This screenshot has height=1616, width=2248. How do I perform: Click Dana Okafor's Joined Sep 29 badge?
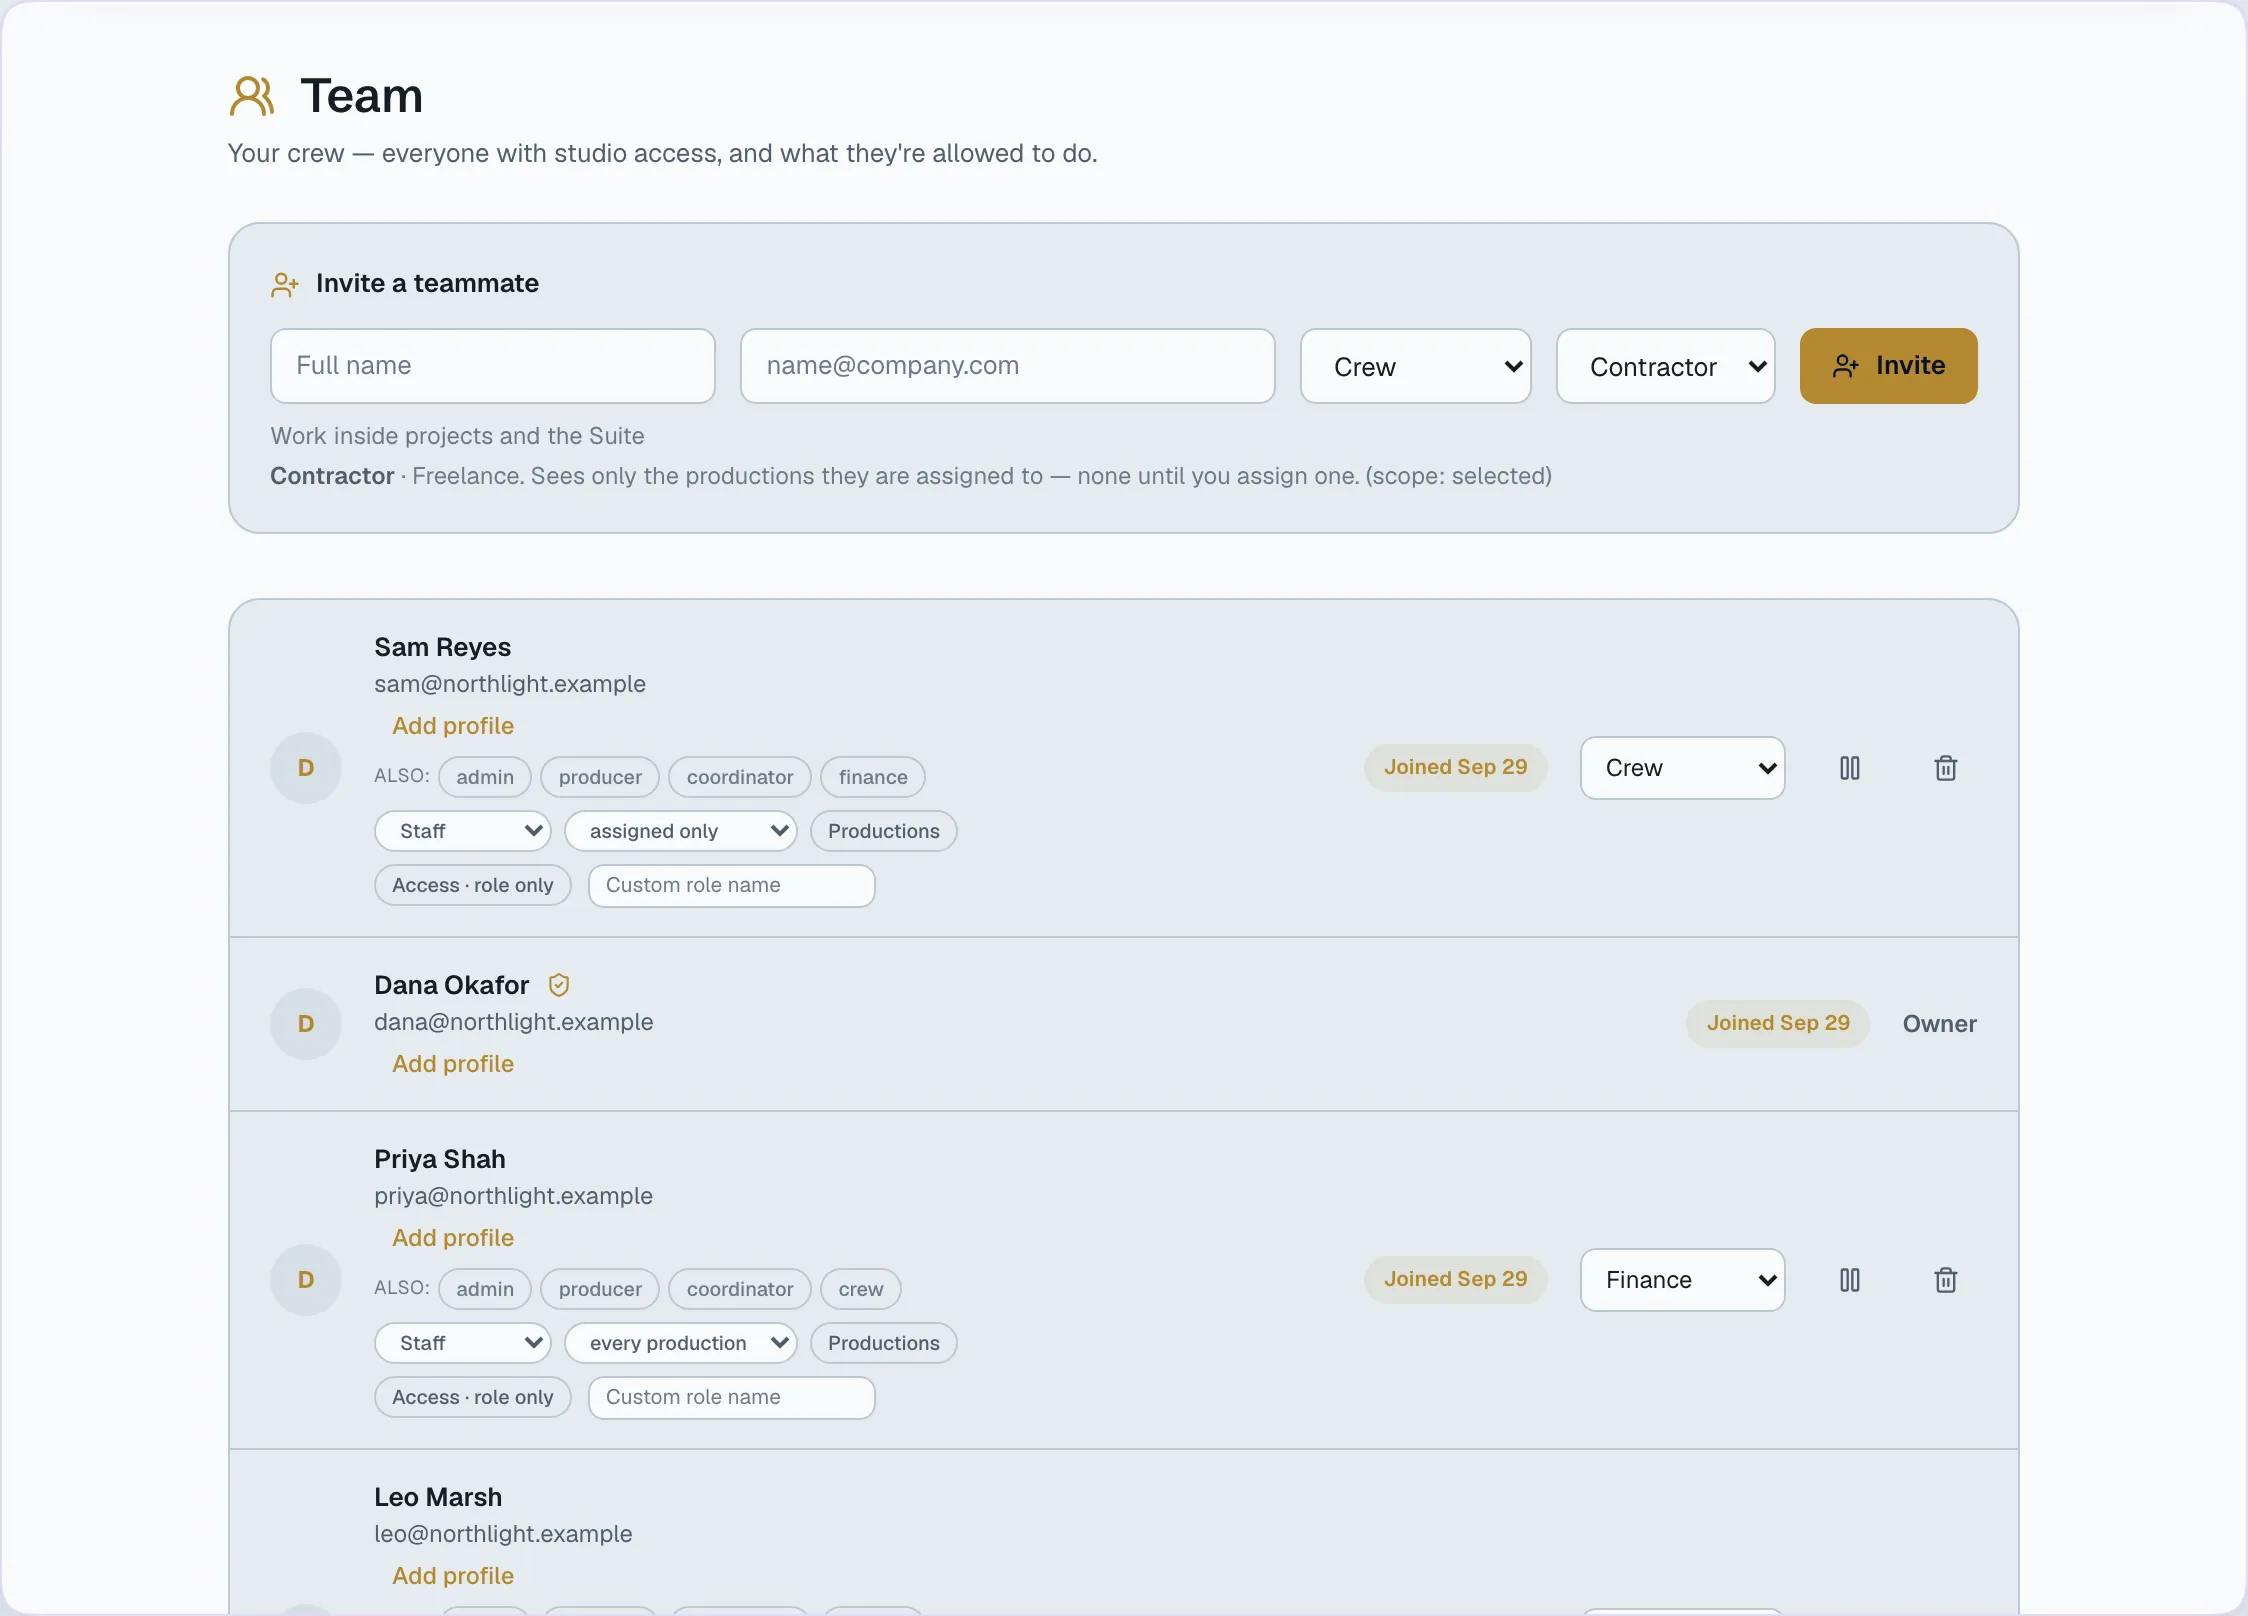pos(1778,1024)
